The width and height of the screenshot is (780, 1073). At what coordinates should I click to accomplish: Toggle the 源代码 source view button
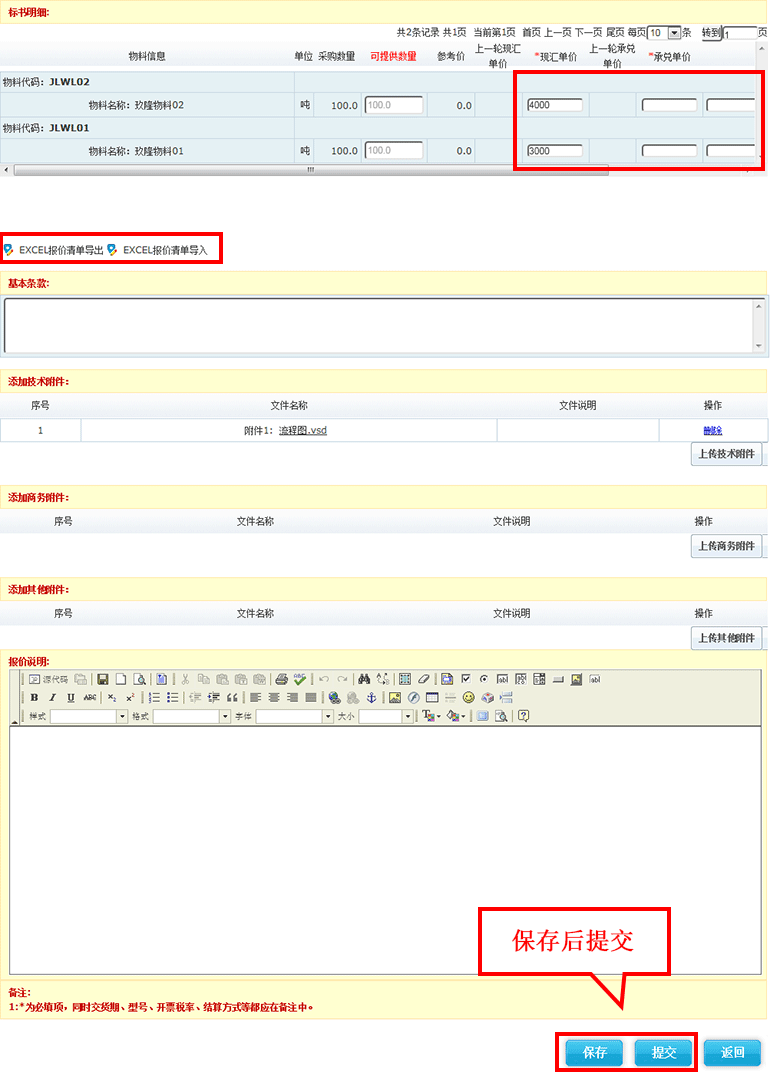48,679
